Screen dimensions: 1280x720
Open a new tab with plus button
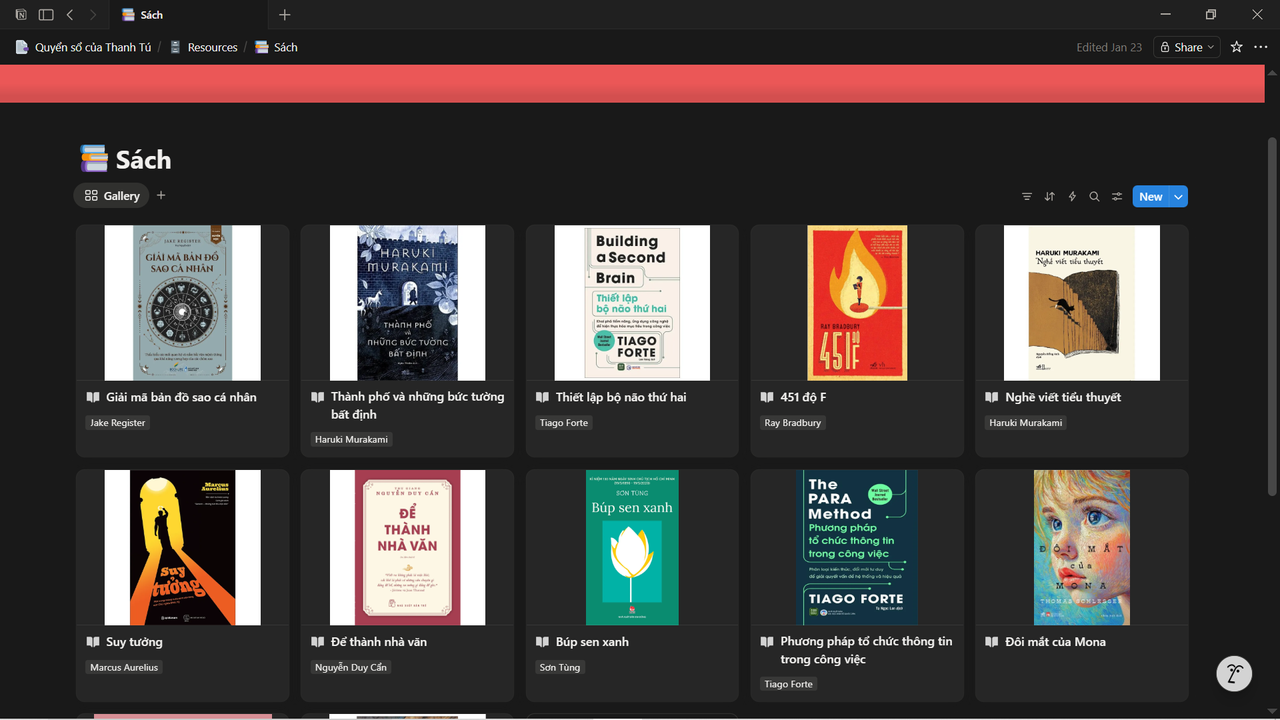(285, 15)
